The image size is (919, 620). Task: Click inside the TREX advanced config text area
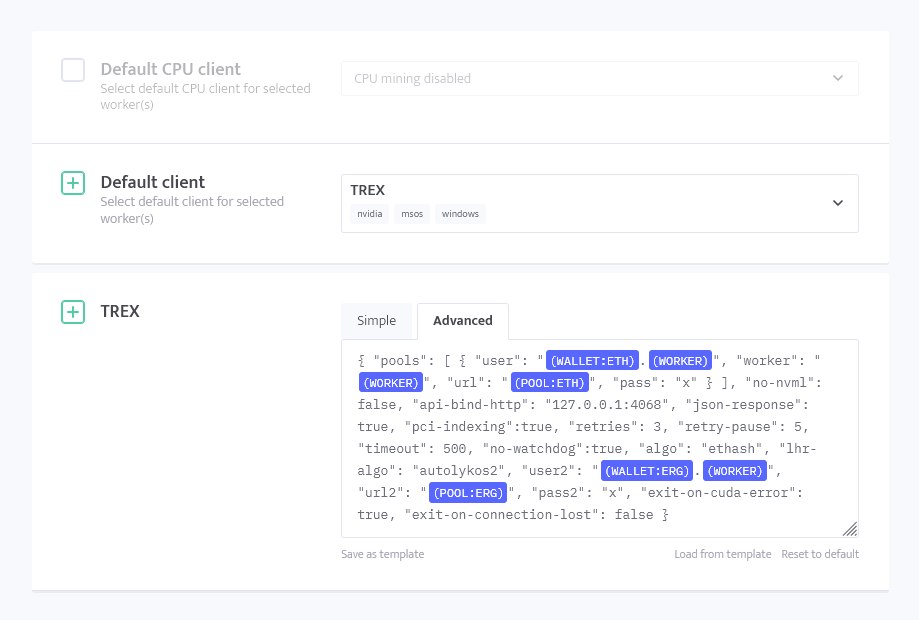pos(600,438)
